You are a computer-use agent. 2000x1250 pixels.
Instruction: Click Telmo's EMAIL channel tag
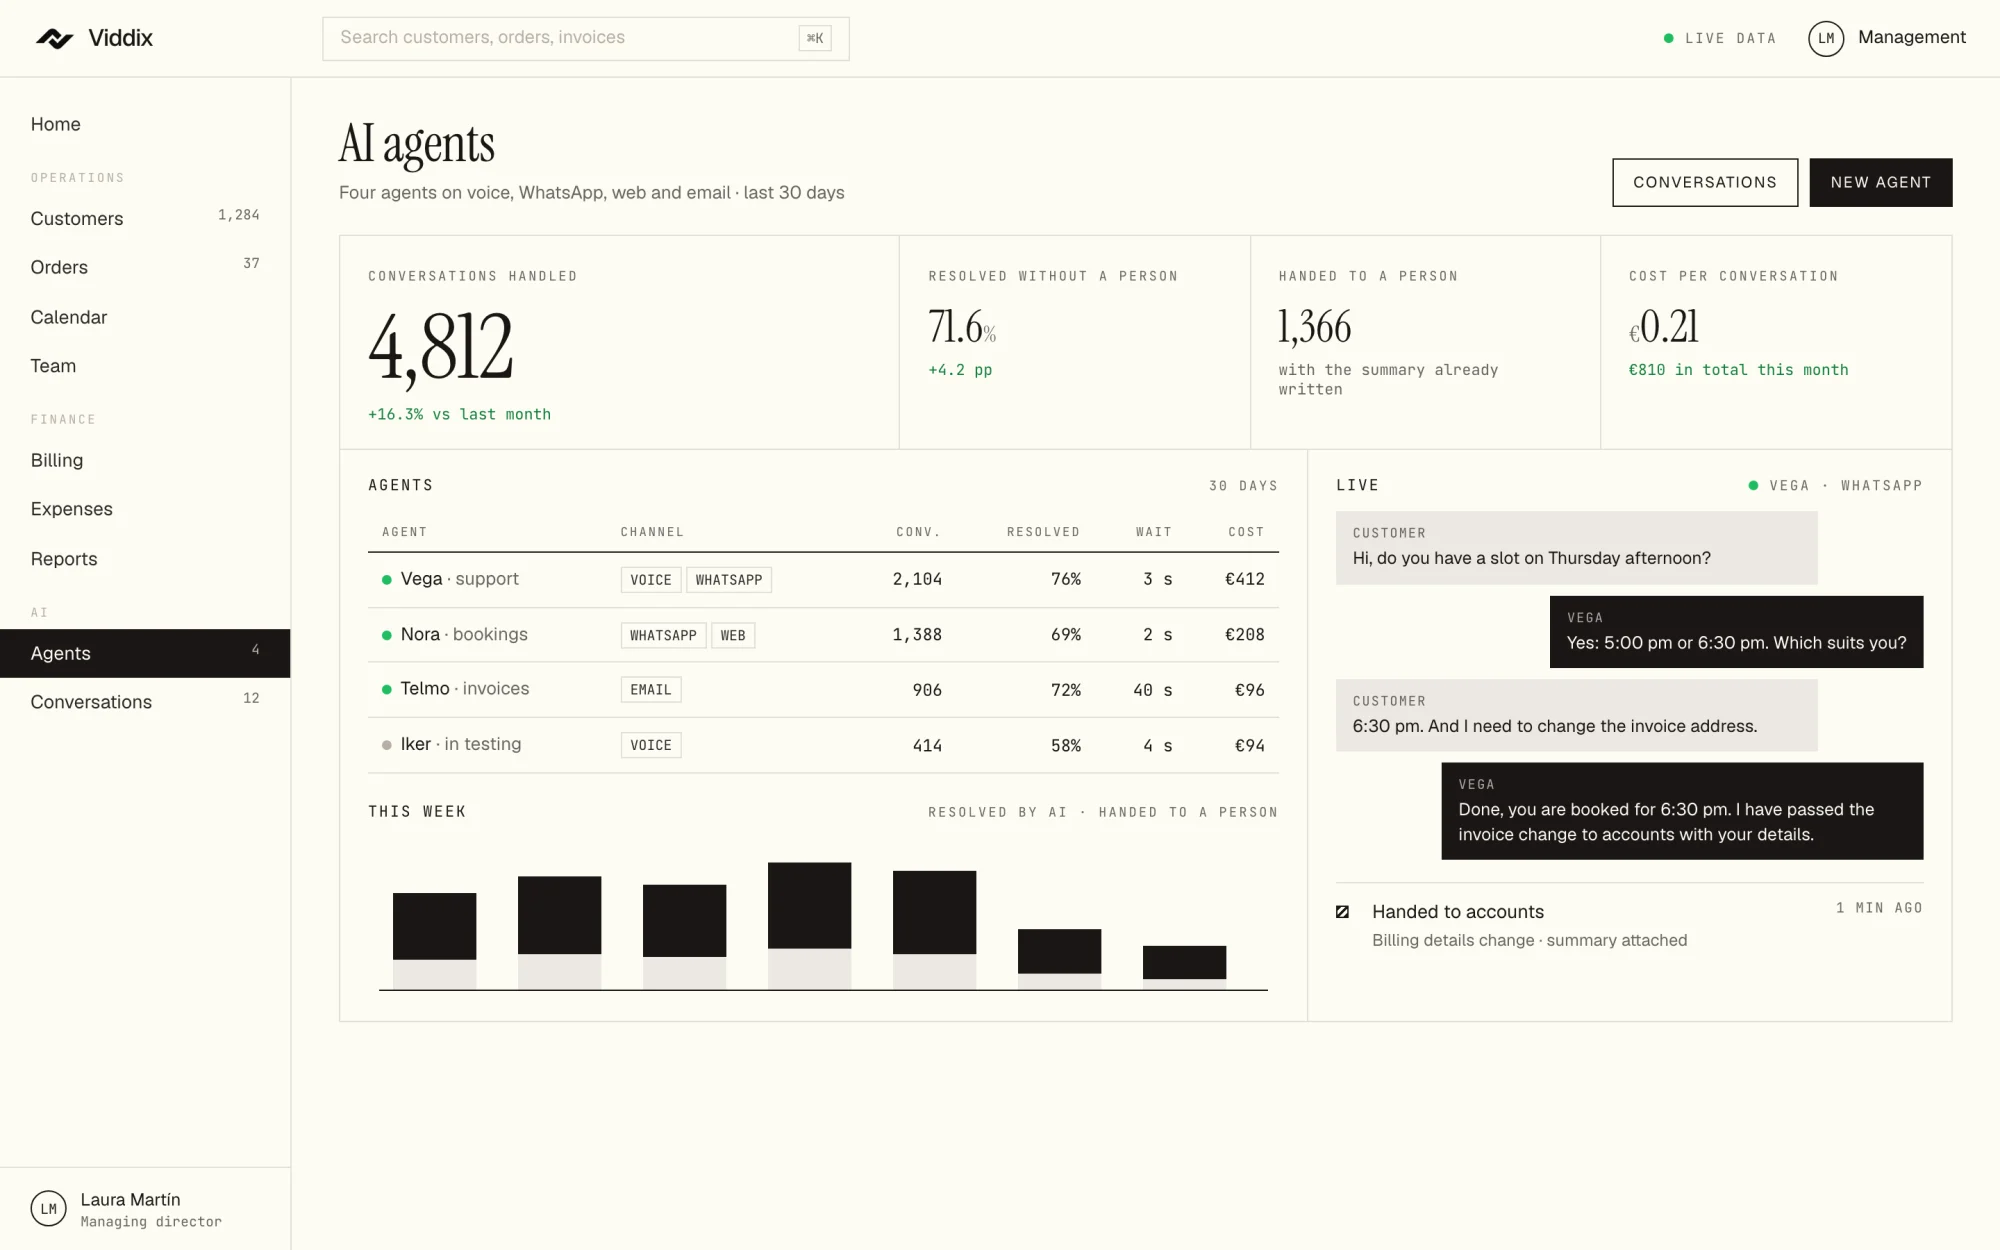[x=651, y=690]
